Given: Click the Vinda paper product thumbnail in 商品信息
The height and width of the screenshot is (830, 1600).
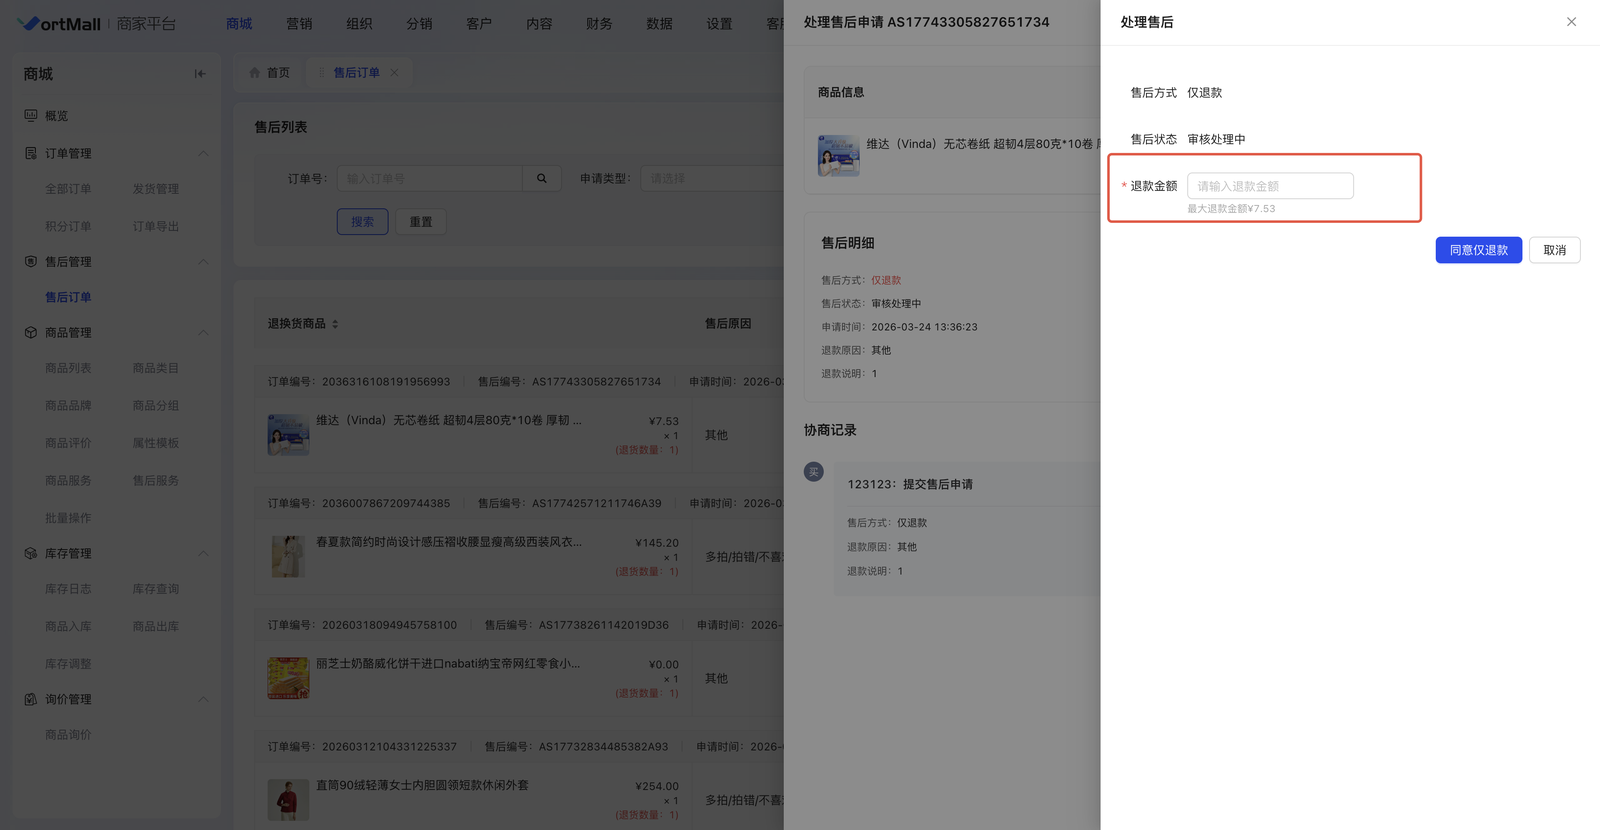Looking at the screenshot, I should (838, 156).
